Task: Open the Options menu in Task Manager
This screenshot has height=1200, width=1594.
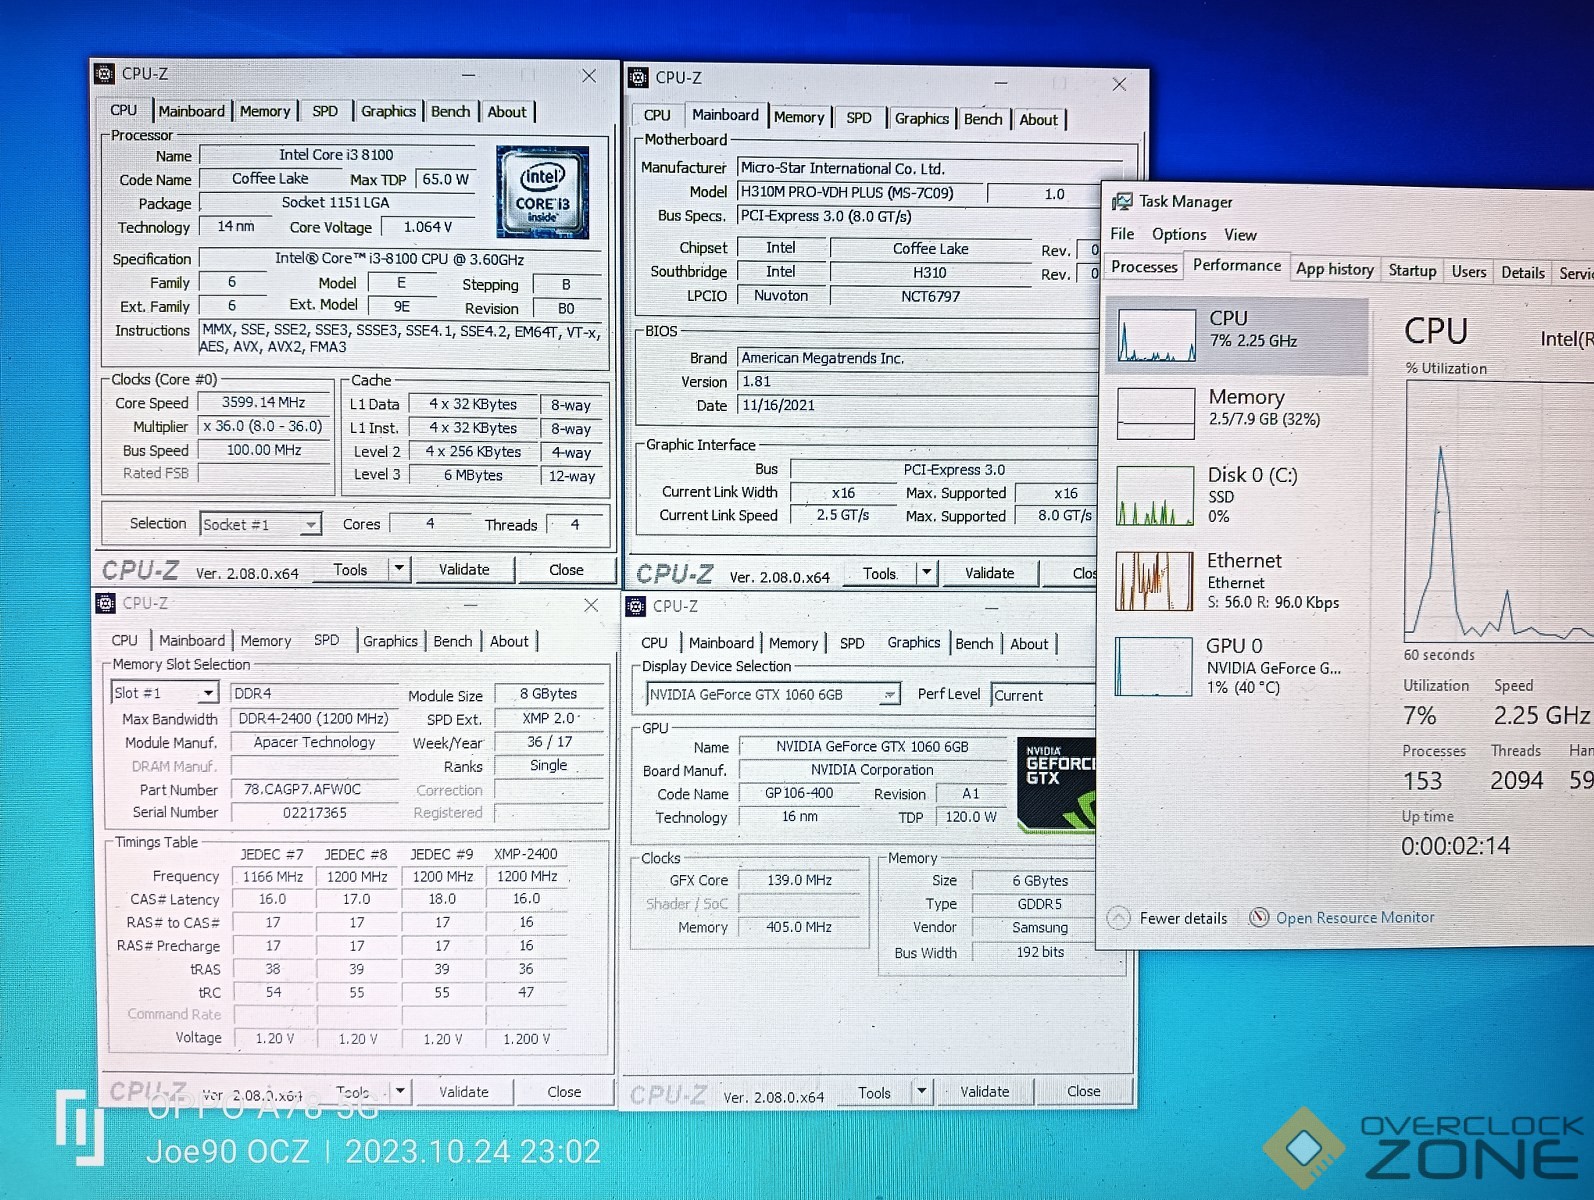Action: (x=1178, y=234)
